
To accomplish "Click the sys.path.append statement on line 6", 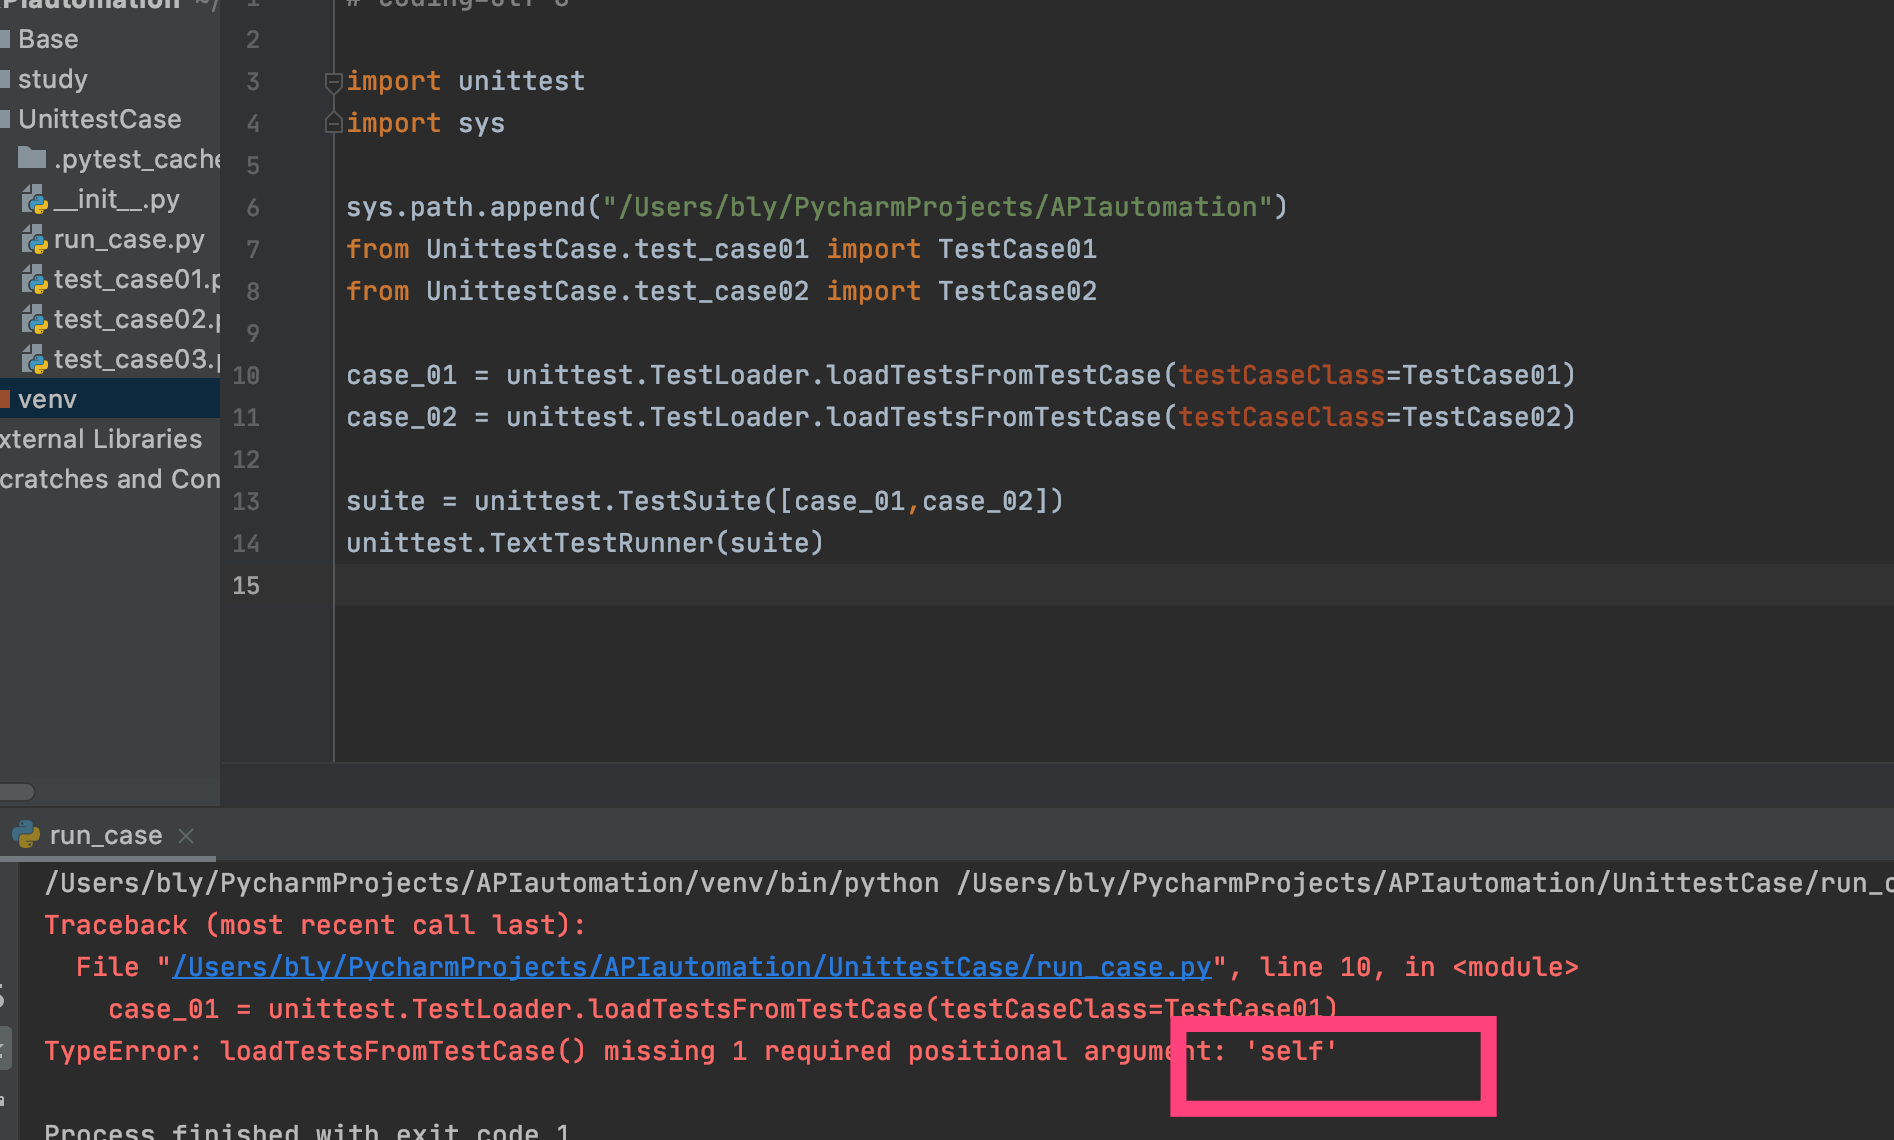I will pyautogui.click(x=817, y=207).
